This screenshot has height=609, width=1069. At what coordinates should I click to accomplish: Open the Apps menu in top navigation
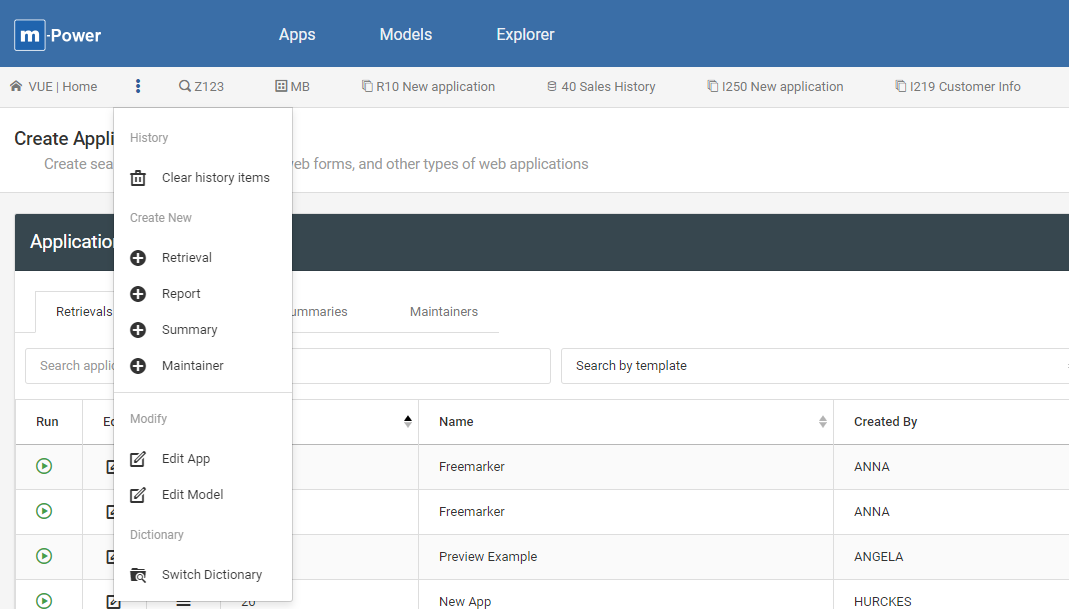click(x=297, y=34)
